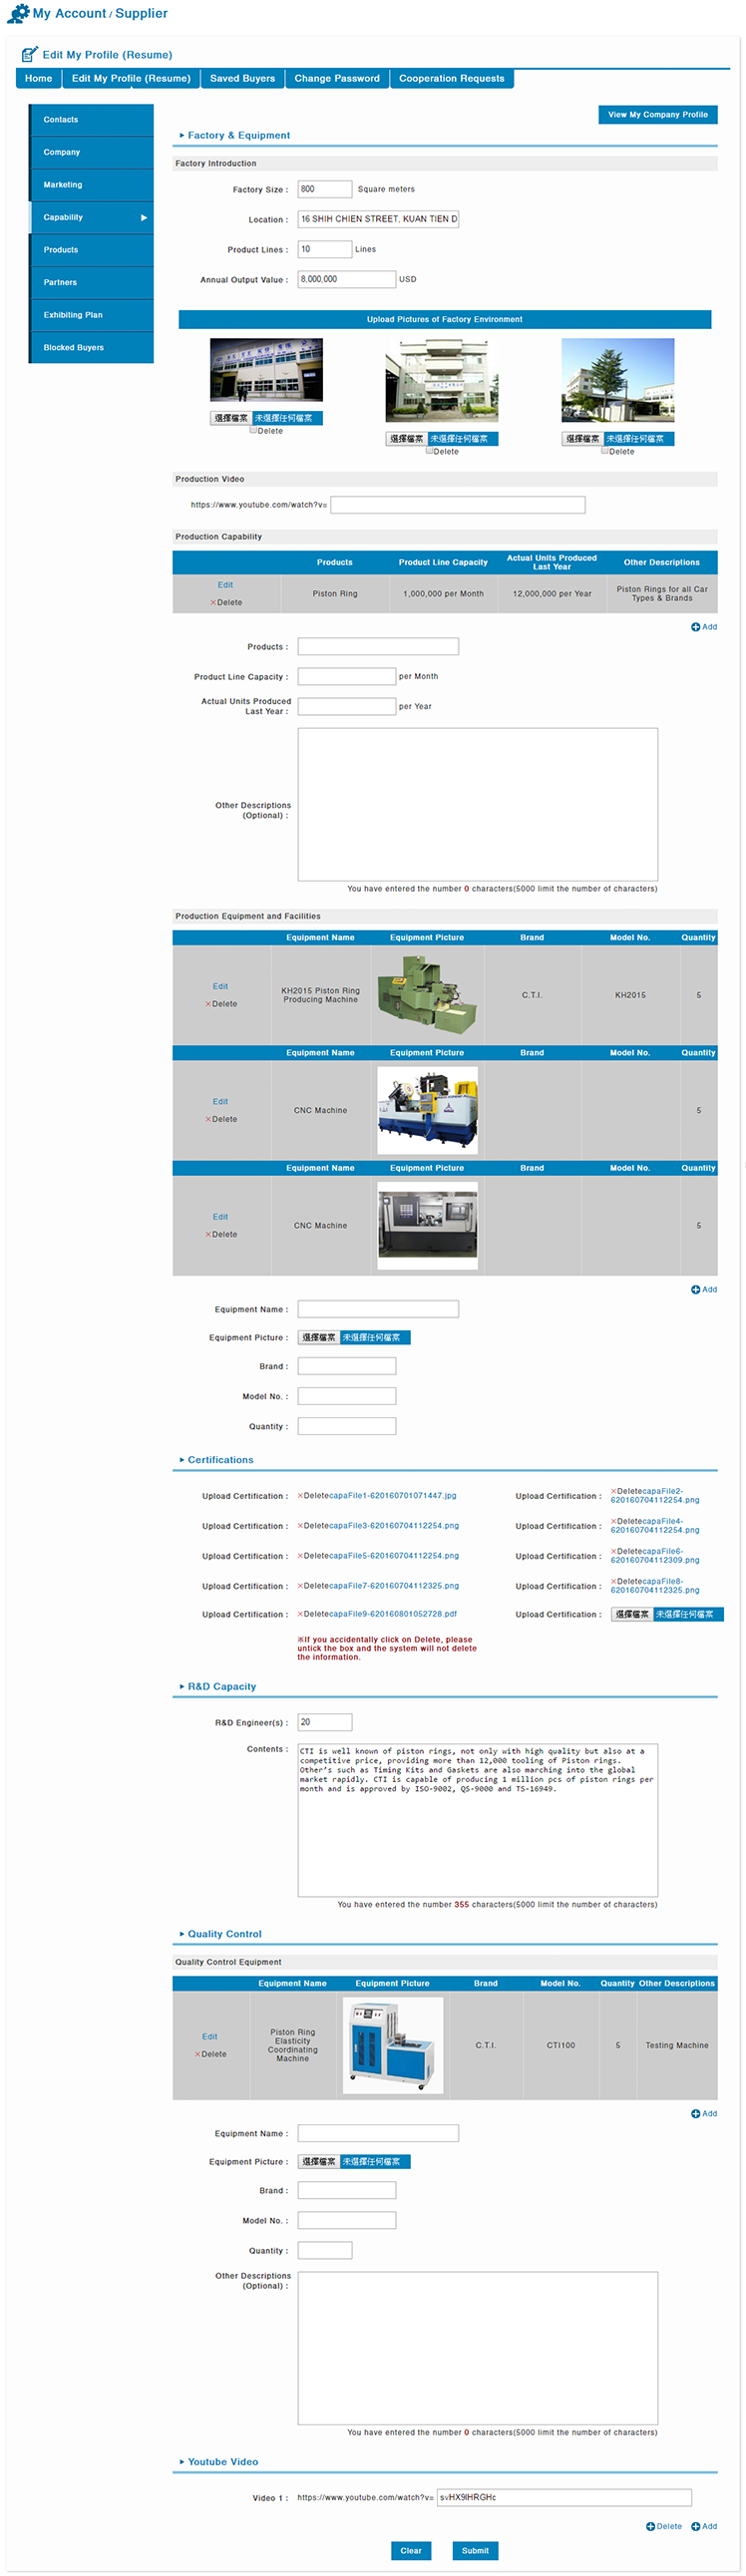746x2576 pixels.
Task: Choose file for empty Upload Certification slot
Action: pyautogui.click(x=632, y=1614)
